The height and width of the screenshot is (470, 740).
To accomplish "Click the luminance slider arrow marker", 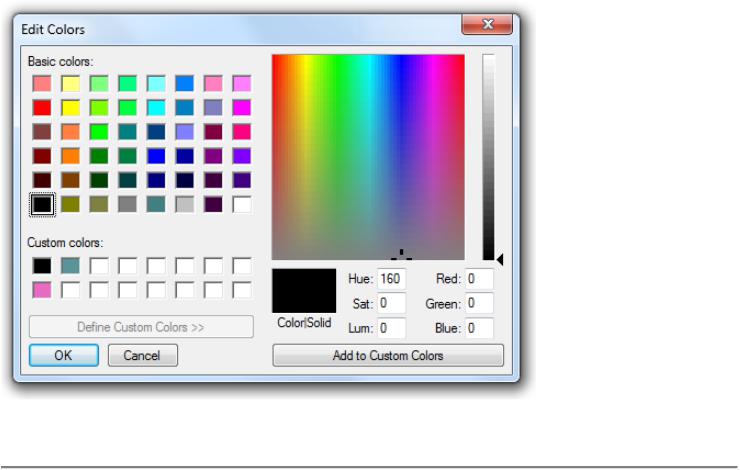I will [x=500, y=259].
